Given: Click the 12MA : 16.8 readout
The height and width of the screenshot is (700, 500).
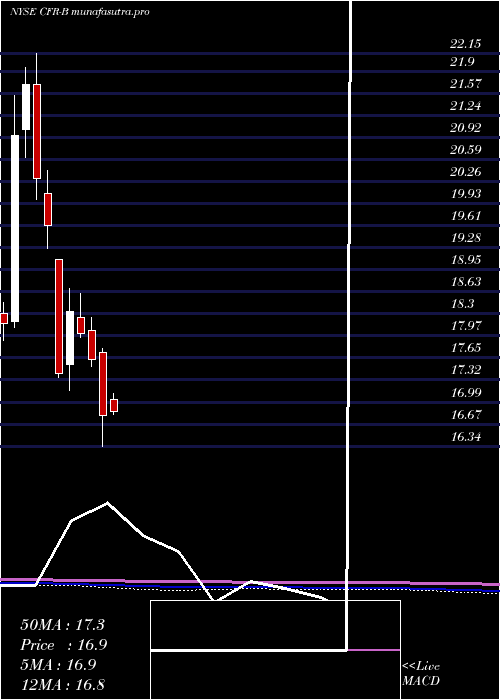Looking at the screenshot, I should click(x=62, y=684).
